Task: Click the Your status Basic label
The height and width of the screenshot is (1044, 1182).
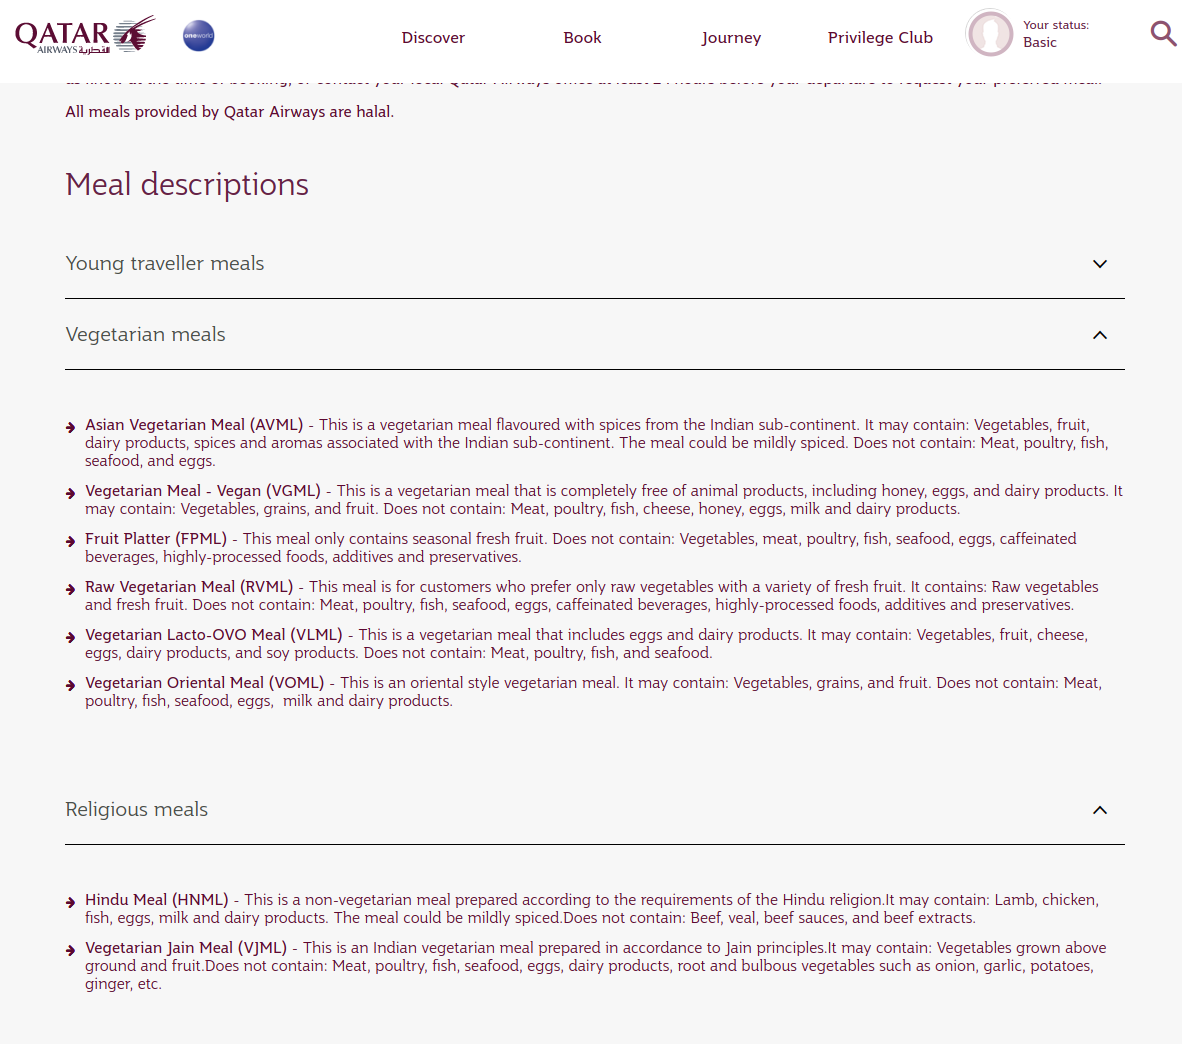Action: 1055,34
